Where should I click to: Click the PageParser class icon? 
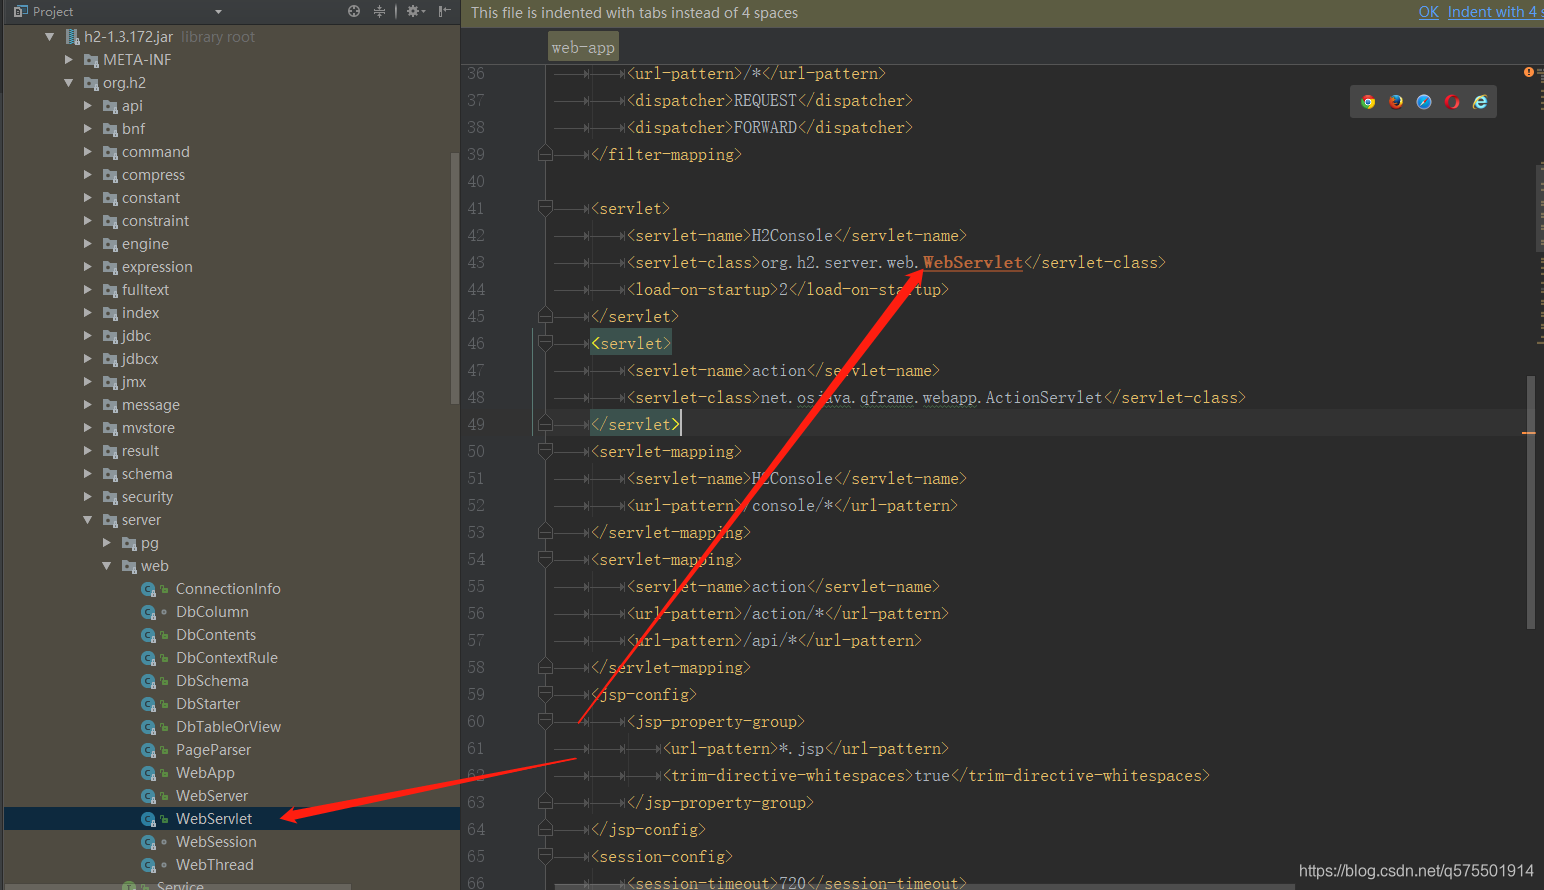149,751
